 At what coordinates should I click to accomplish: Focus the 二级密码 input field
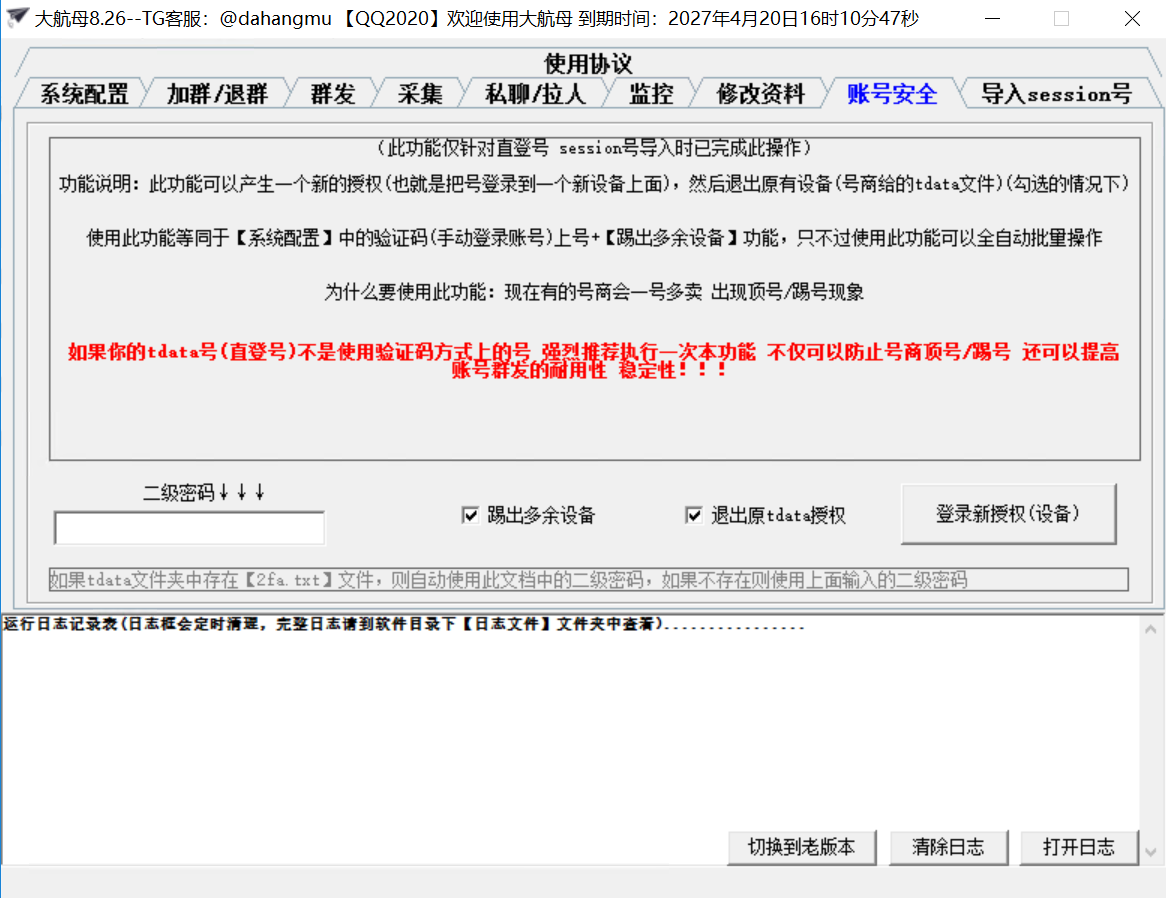click(x=189, y=528)
